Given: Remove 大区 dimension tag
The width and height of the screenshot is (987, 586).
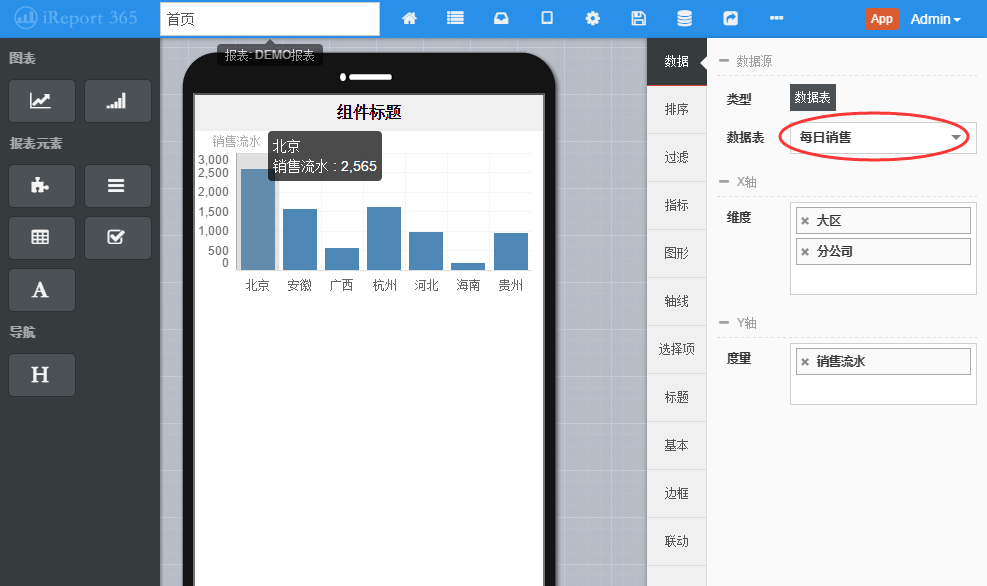Looking at the screenshot, I should (x=804, y=221).
